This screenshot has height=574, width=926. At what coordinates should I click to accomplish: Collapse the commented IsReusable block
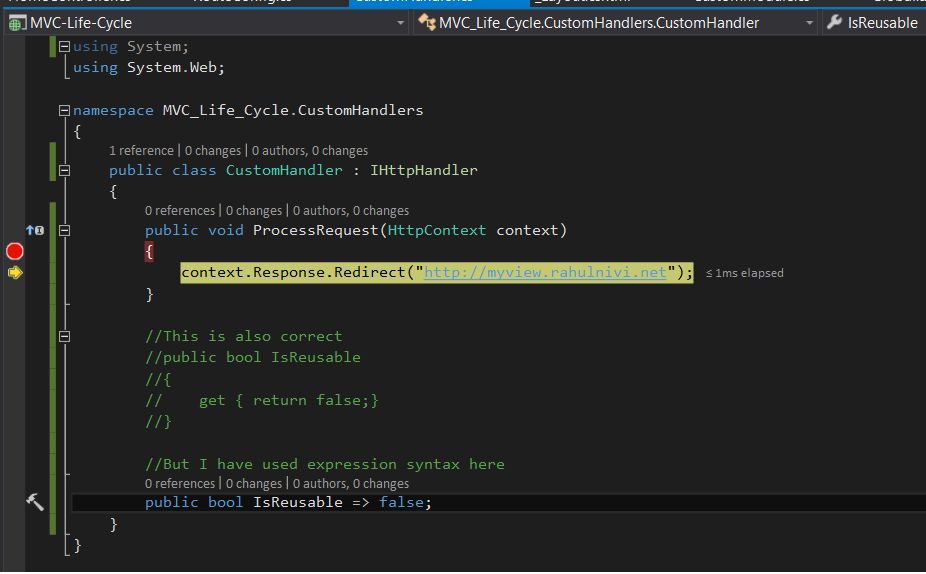64,337
